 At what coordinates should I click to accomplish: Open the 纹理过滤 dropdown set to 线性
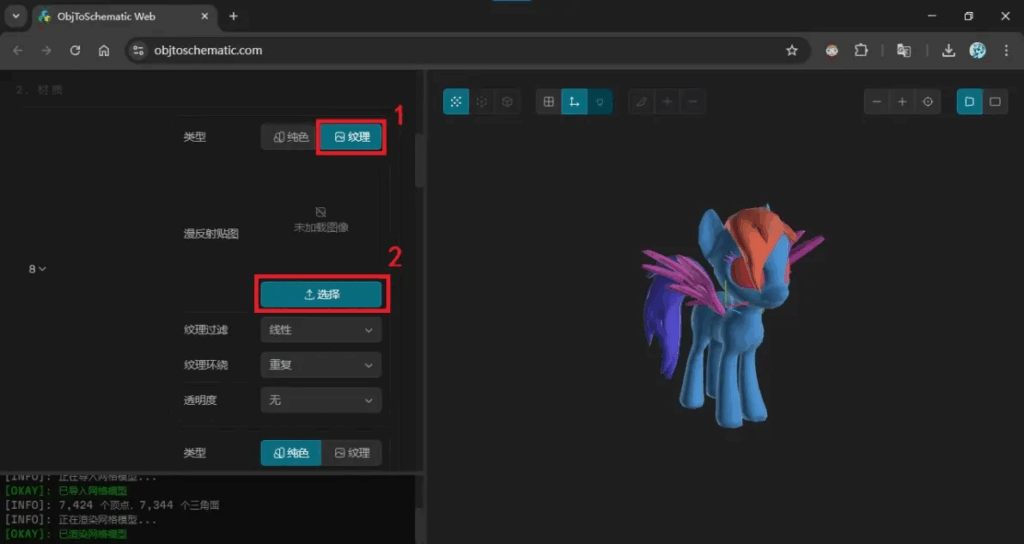point(321,330)
